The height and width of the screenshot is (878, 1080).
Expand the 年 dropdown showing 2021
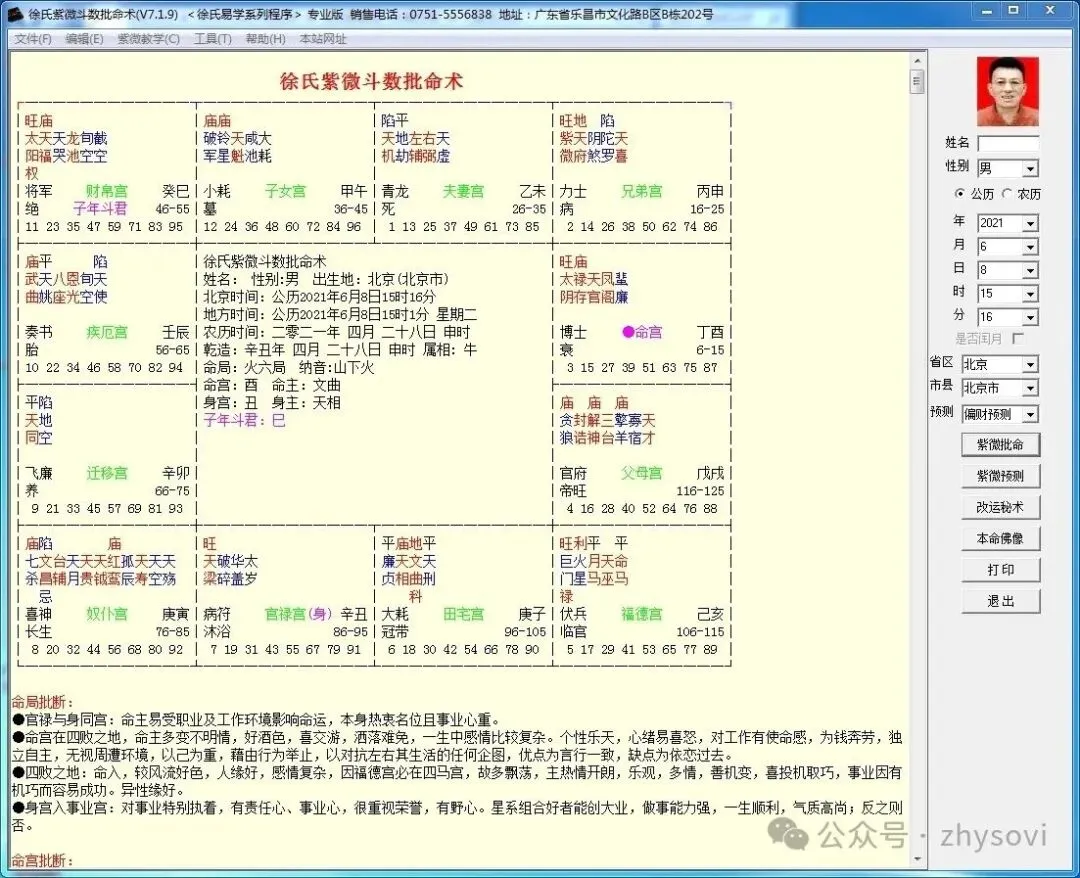tap(1030, 223)
